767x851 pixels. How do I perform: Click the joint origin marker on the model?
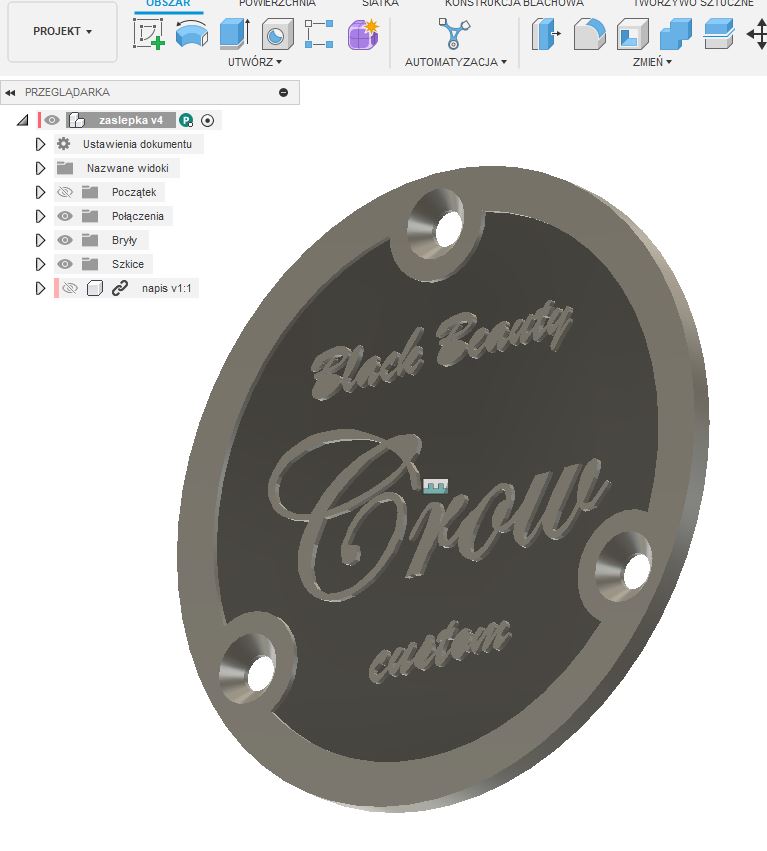tap(435, 486)
